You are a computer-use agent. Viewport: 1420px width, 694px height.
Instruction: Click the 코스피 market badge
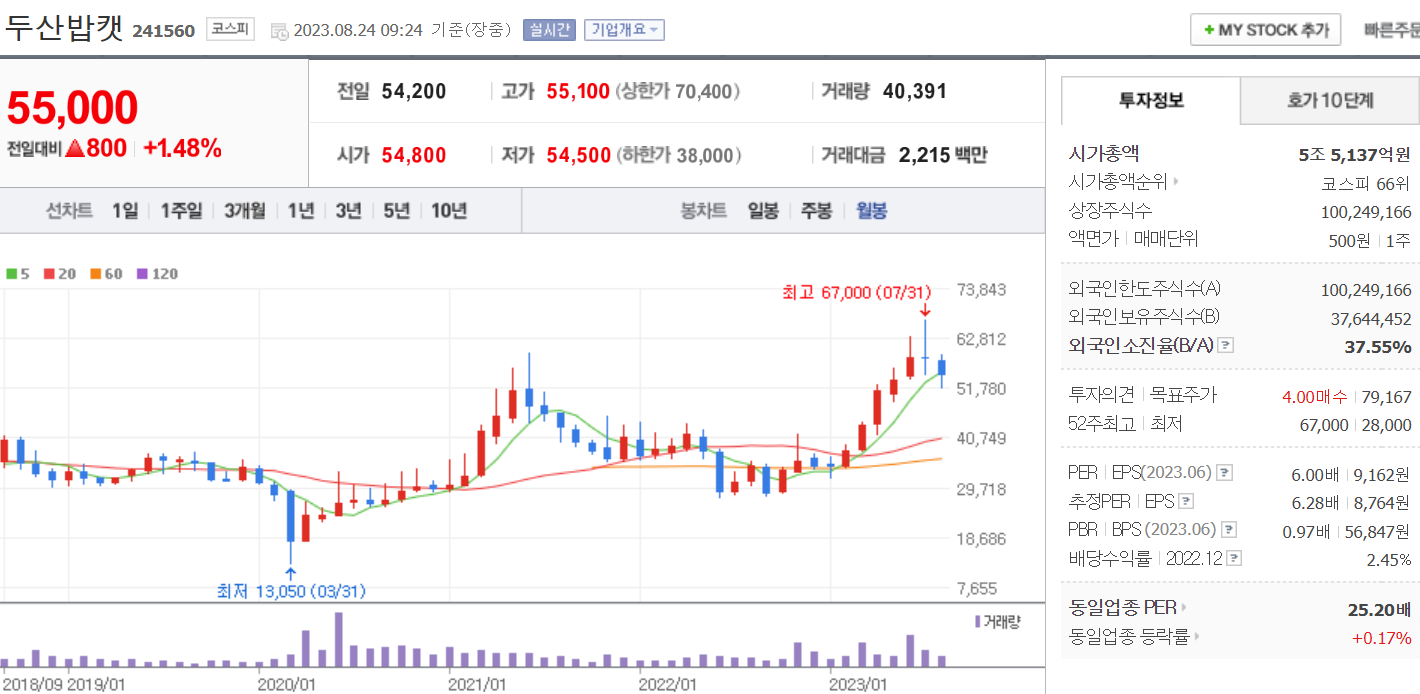(231, 30)
